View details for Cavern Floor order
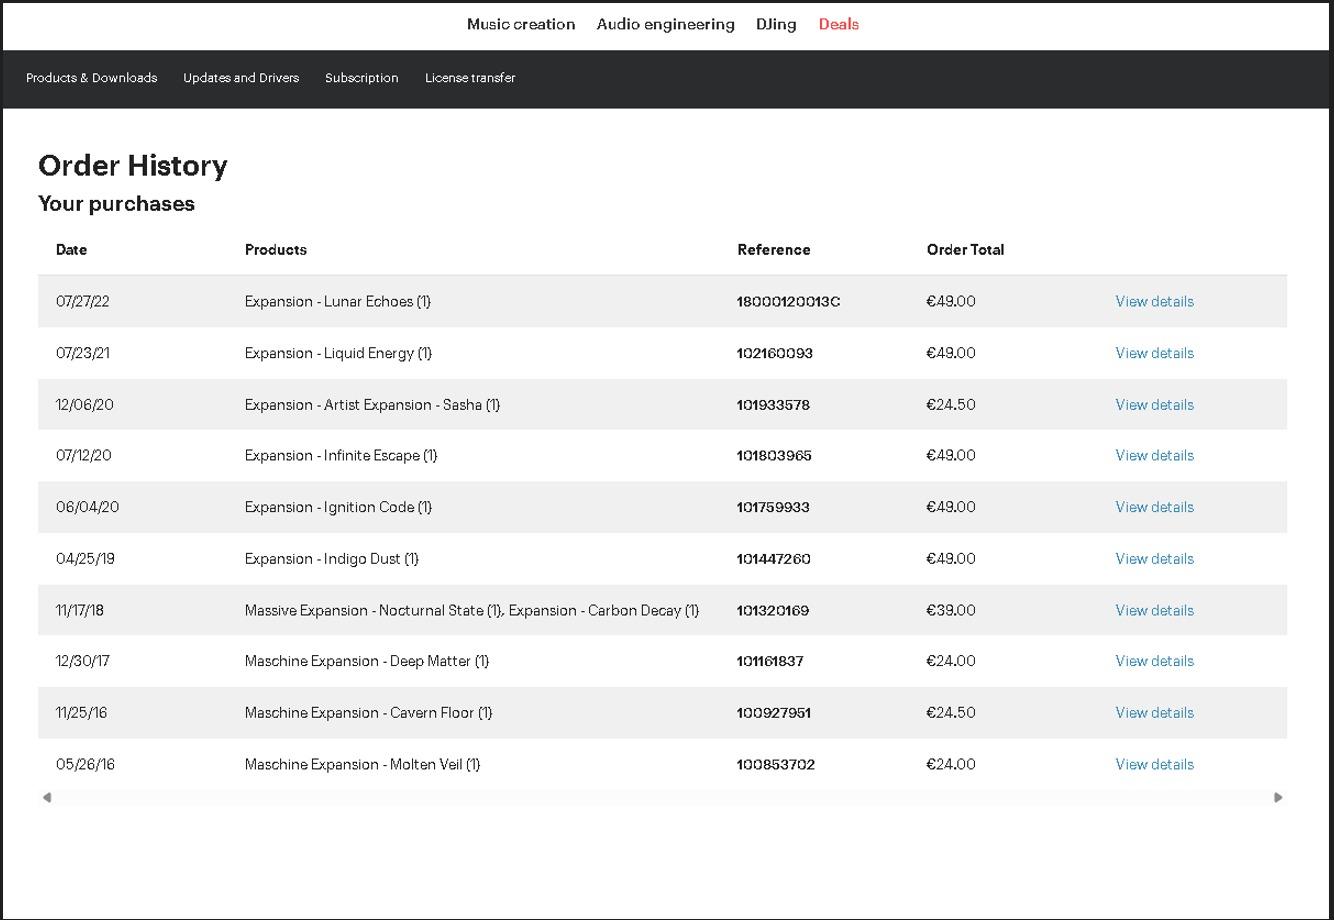 (x=1155, y=713)
